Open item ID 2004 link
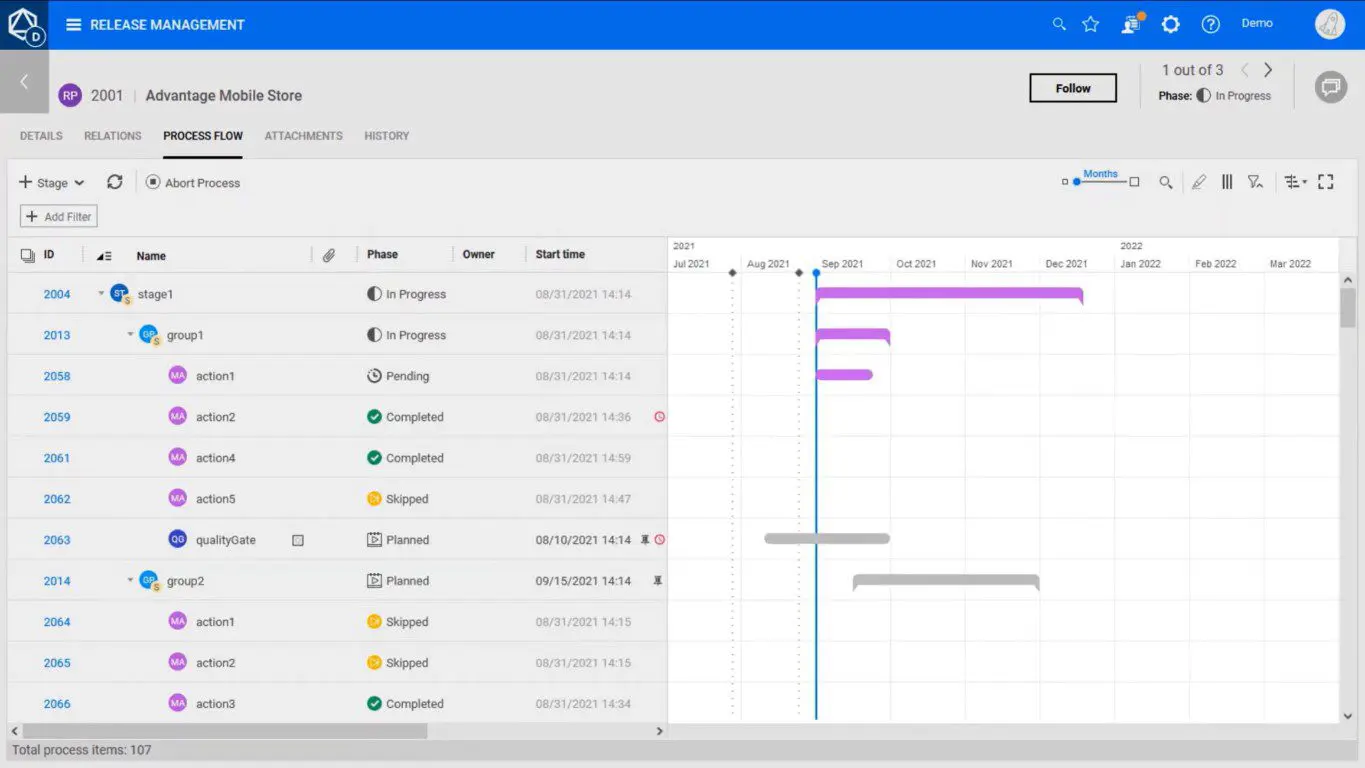Screen dimensions: 1365x768 57,294
